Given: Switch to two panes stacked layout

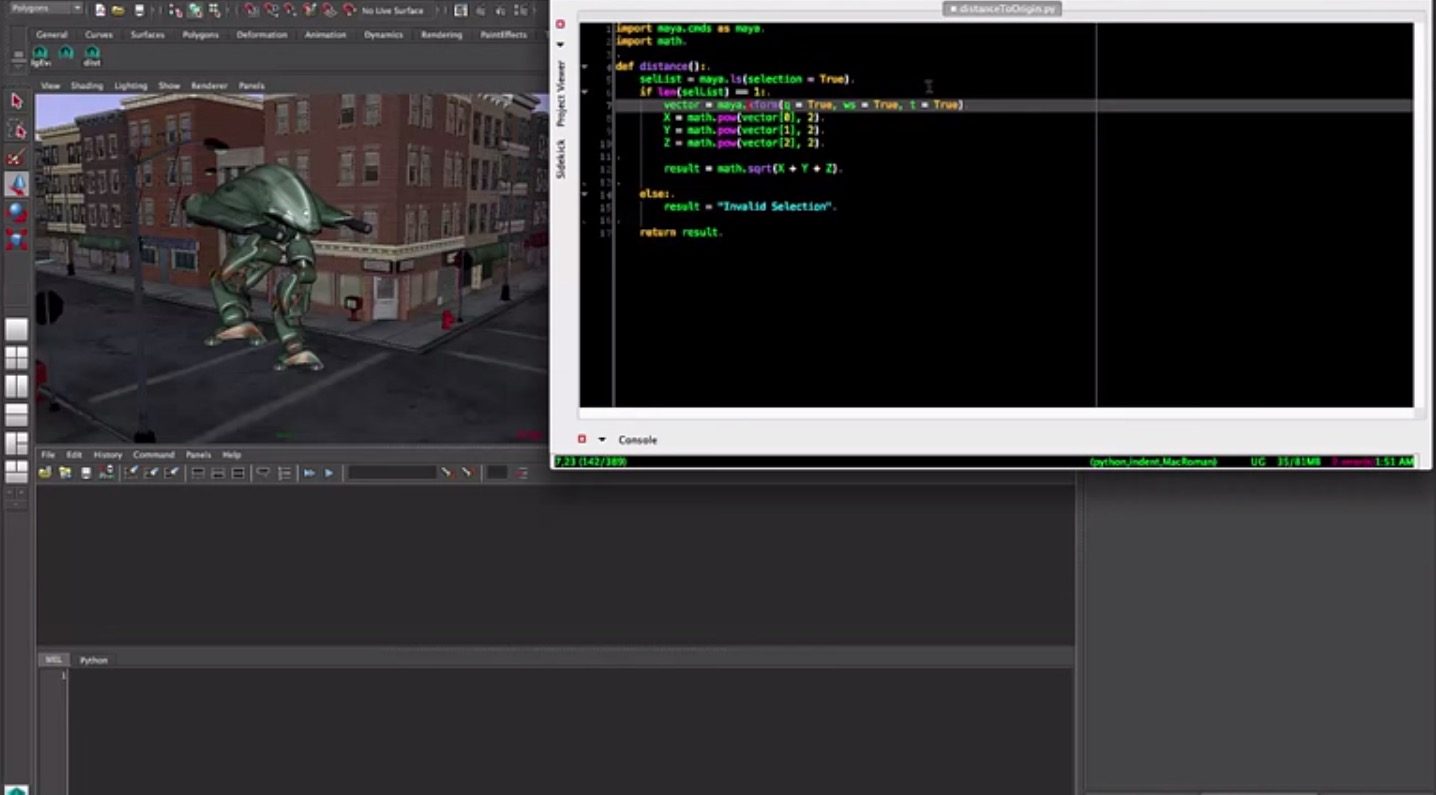Looking at the screenshot, I should click(16, 414).
